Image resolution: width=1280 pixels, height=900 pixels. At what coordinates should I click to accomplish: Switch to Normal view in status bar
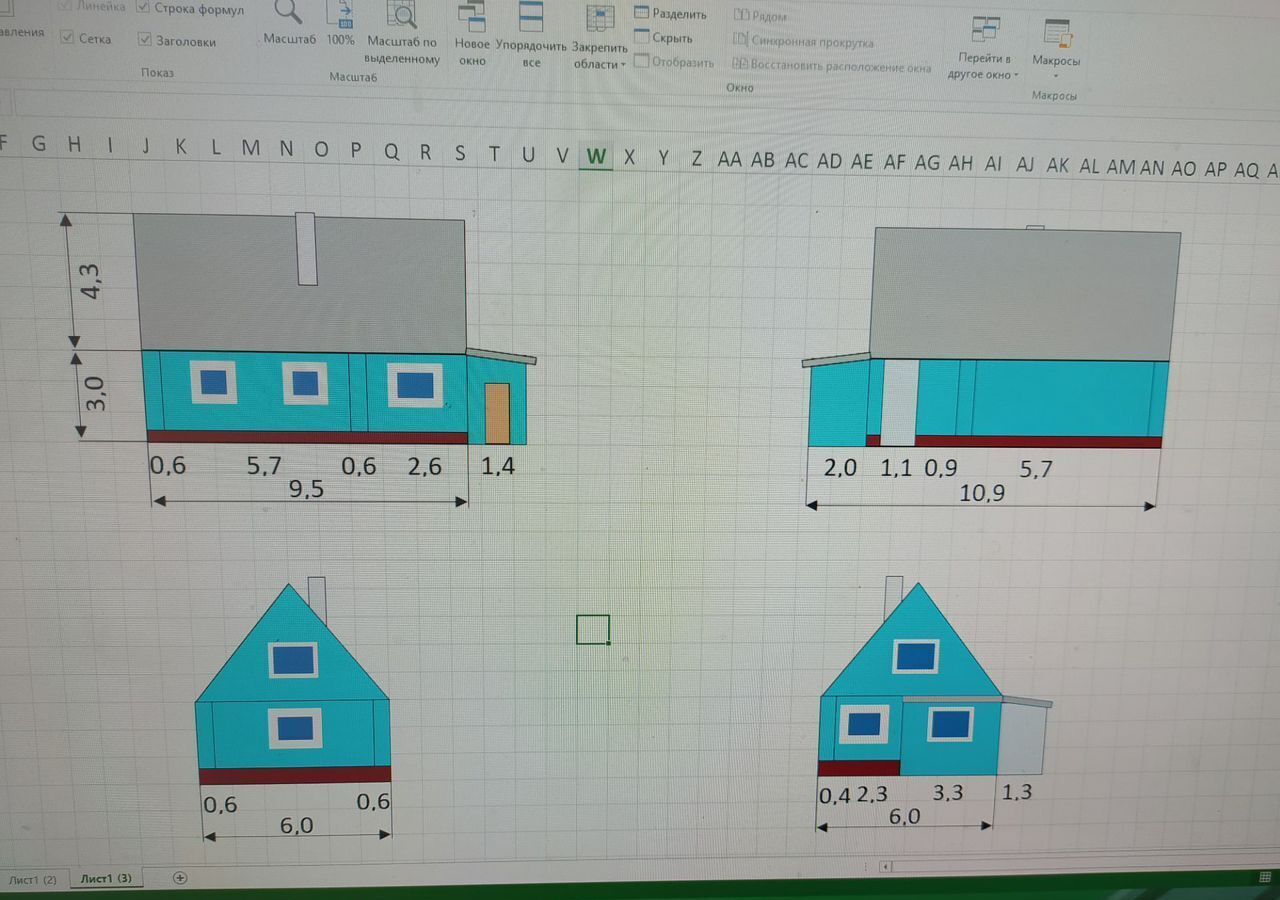pos(1265,876)
